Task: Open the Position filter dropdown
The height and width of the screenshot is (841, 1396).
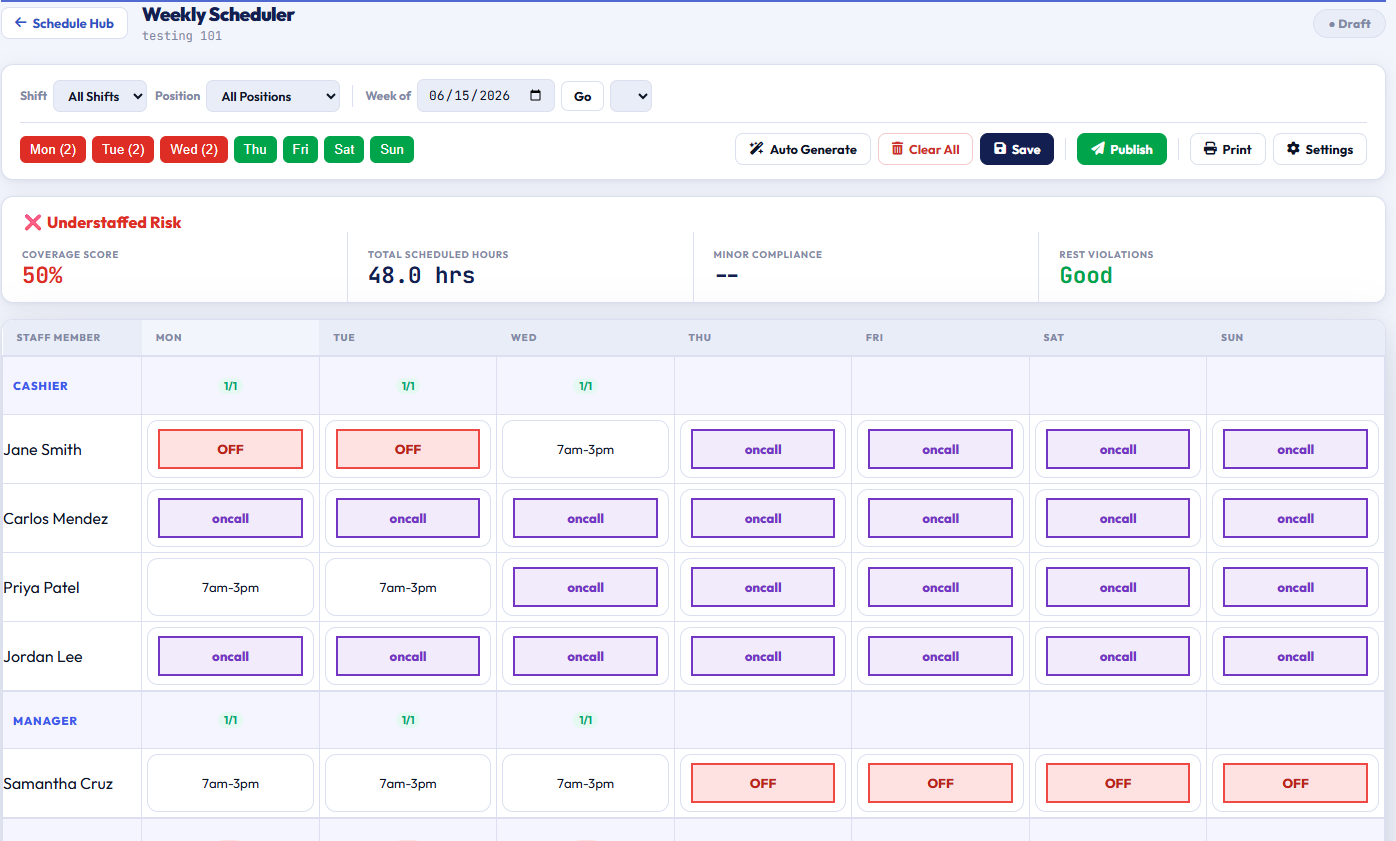Action: 273,96
